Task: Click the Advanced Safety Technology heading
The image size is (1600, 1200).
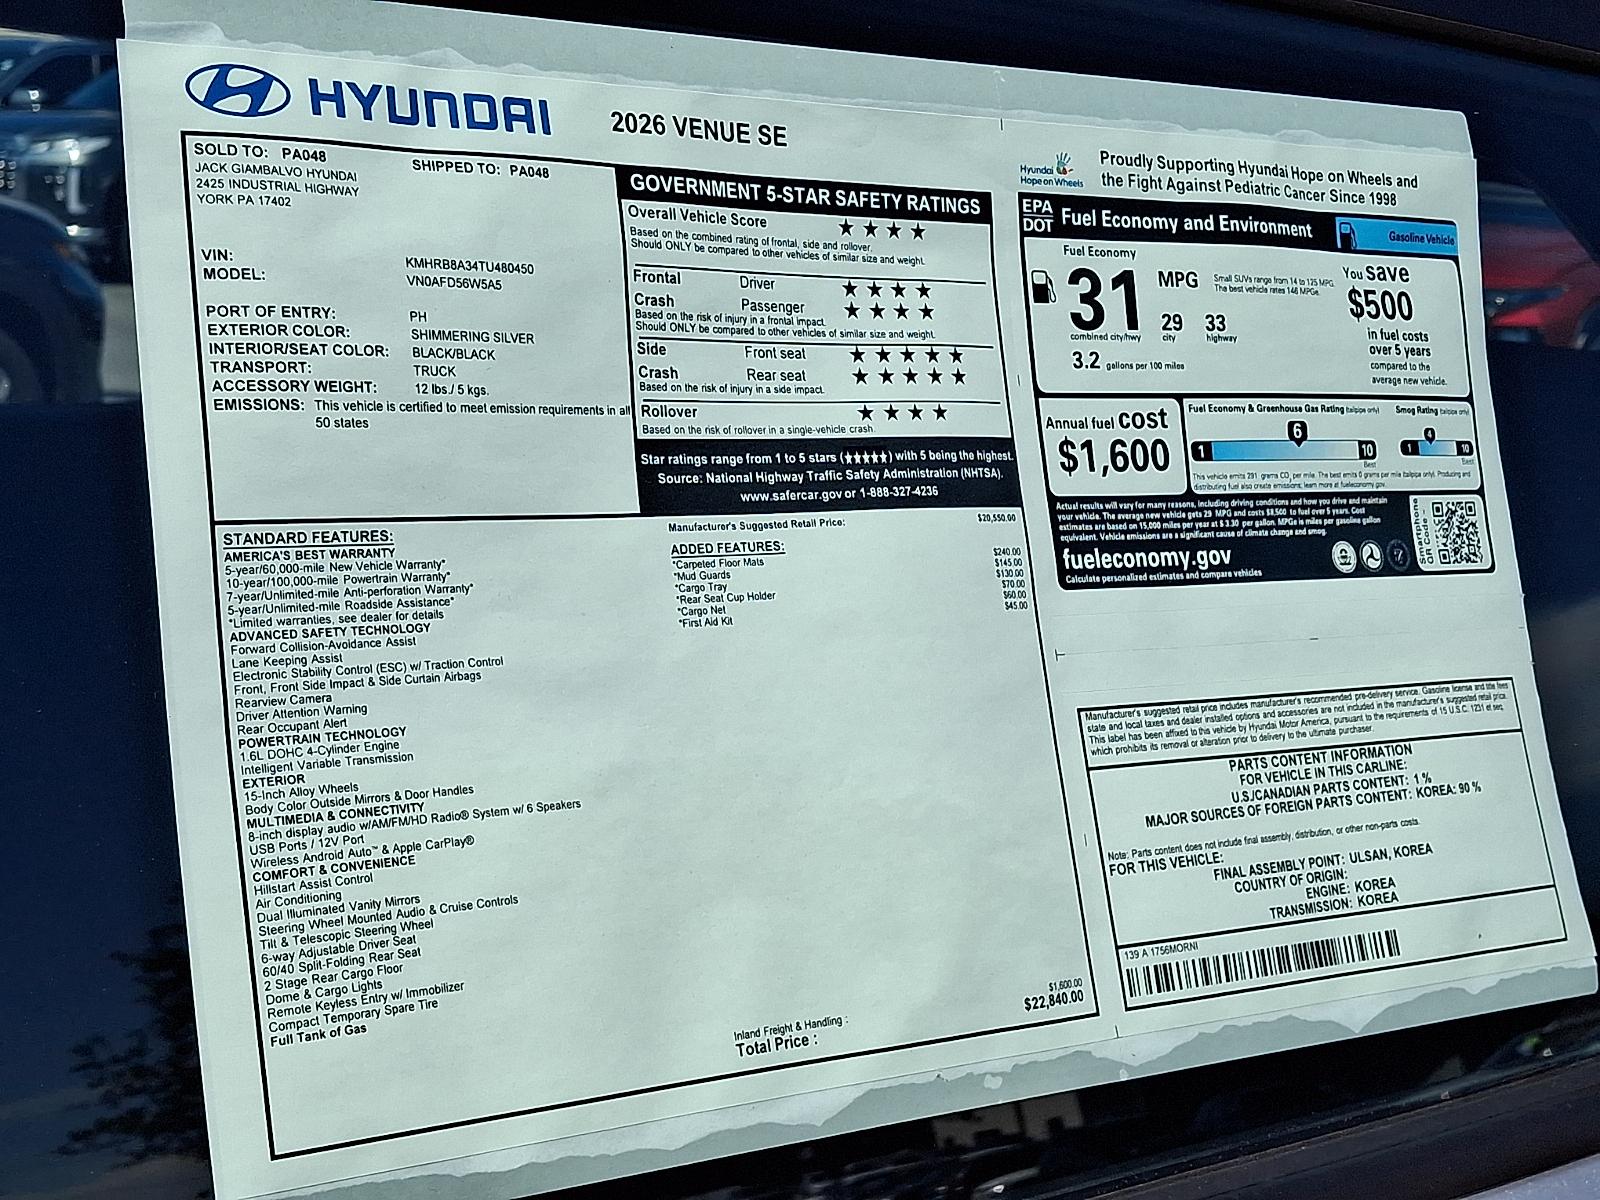Action: (x=330, y=632)
